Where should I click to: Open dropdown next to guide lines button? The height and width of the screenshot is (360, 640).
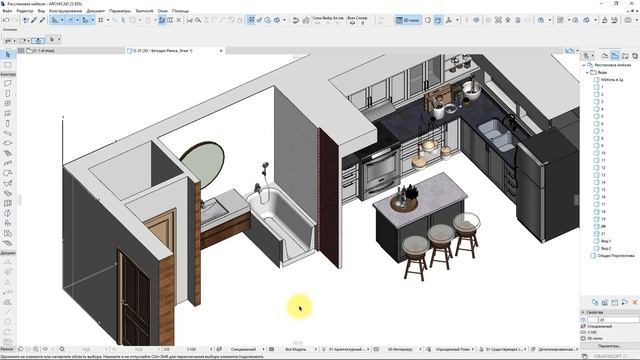[x=62, y=20]
